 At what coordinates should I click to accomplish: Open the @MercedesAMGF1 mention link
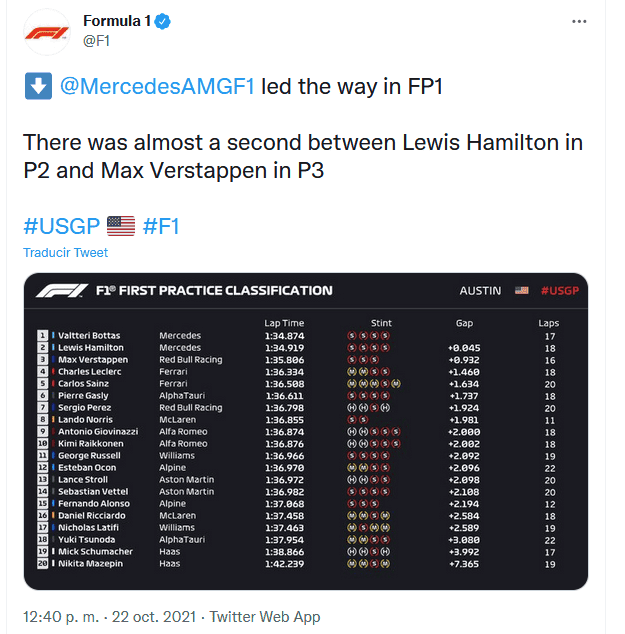tap(157, 87)
